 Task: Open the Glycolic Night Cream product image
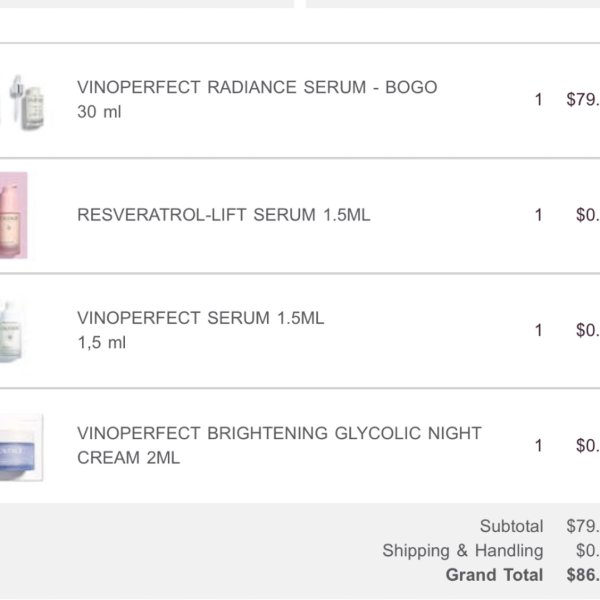point(21,447)
